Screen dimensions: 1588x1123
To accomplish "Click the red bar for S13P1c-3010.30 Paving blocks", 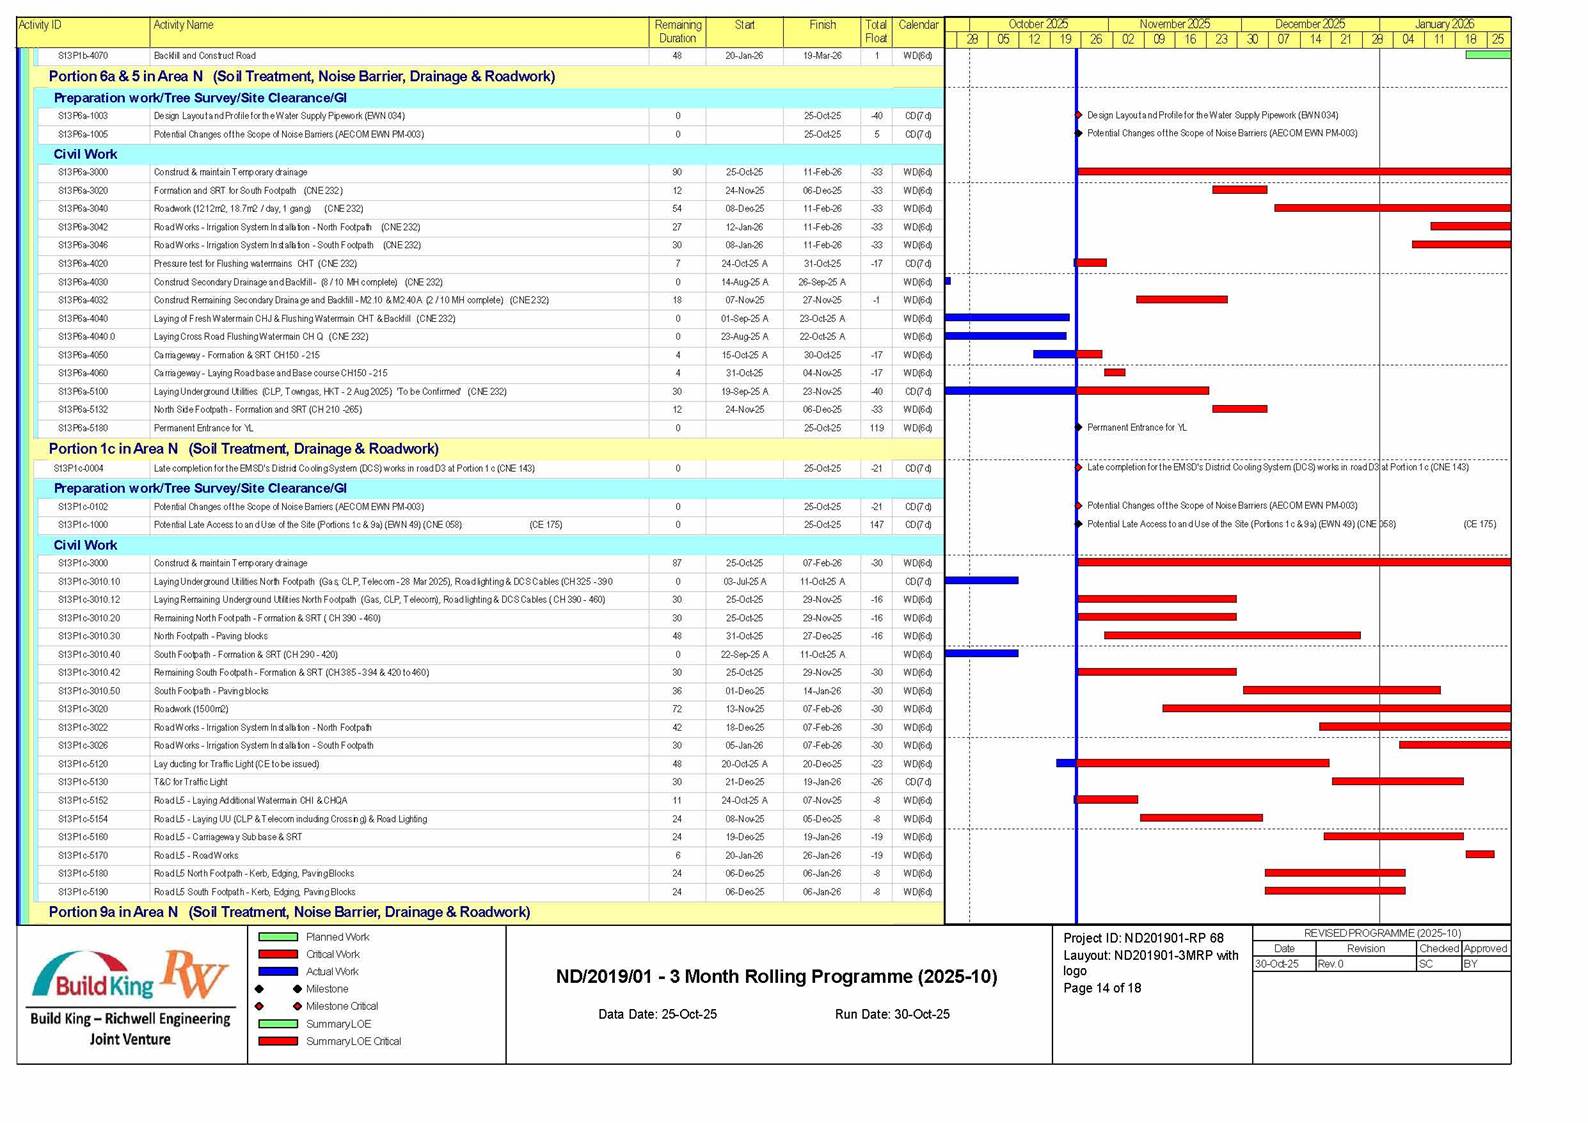I will pos(1231,636).
